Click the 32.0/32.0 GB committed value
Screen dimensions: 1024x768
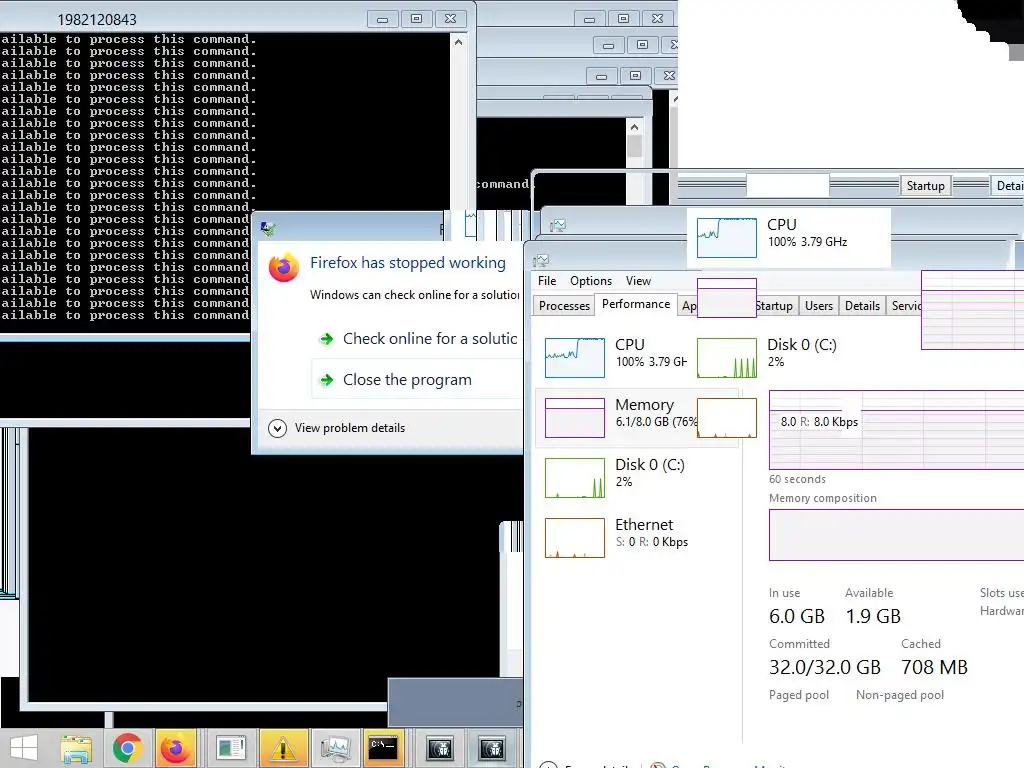[x=825, y=667]
